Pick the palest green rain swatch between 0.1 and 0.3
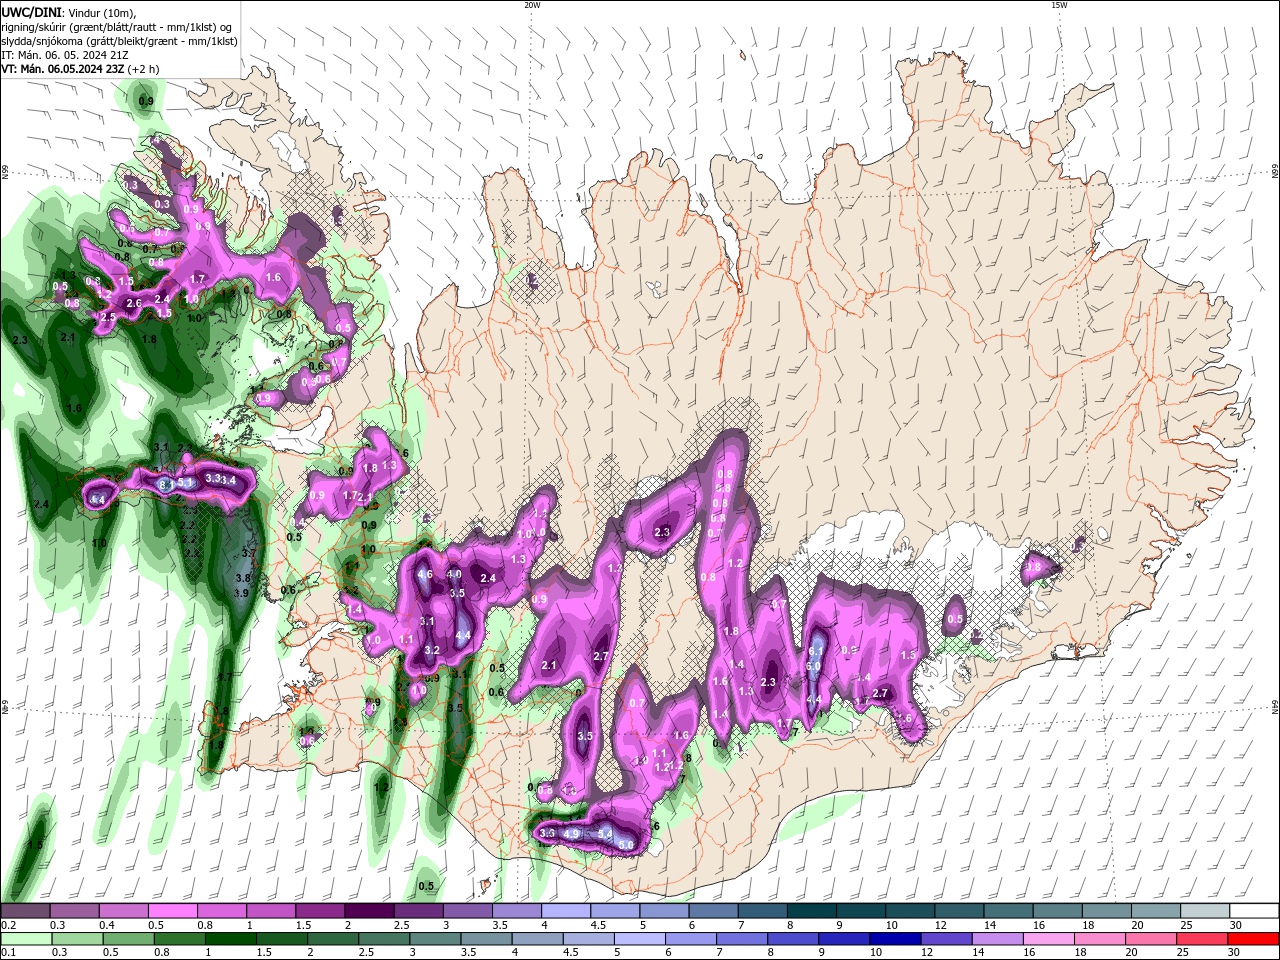Image resolution: width=1280 pixels, height=960 pixels. (x=26, y=939)
